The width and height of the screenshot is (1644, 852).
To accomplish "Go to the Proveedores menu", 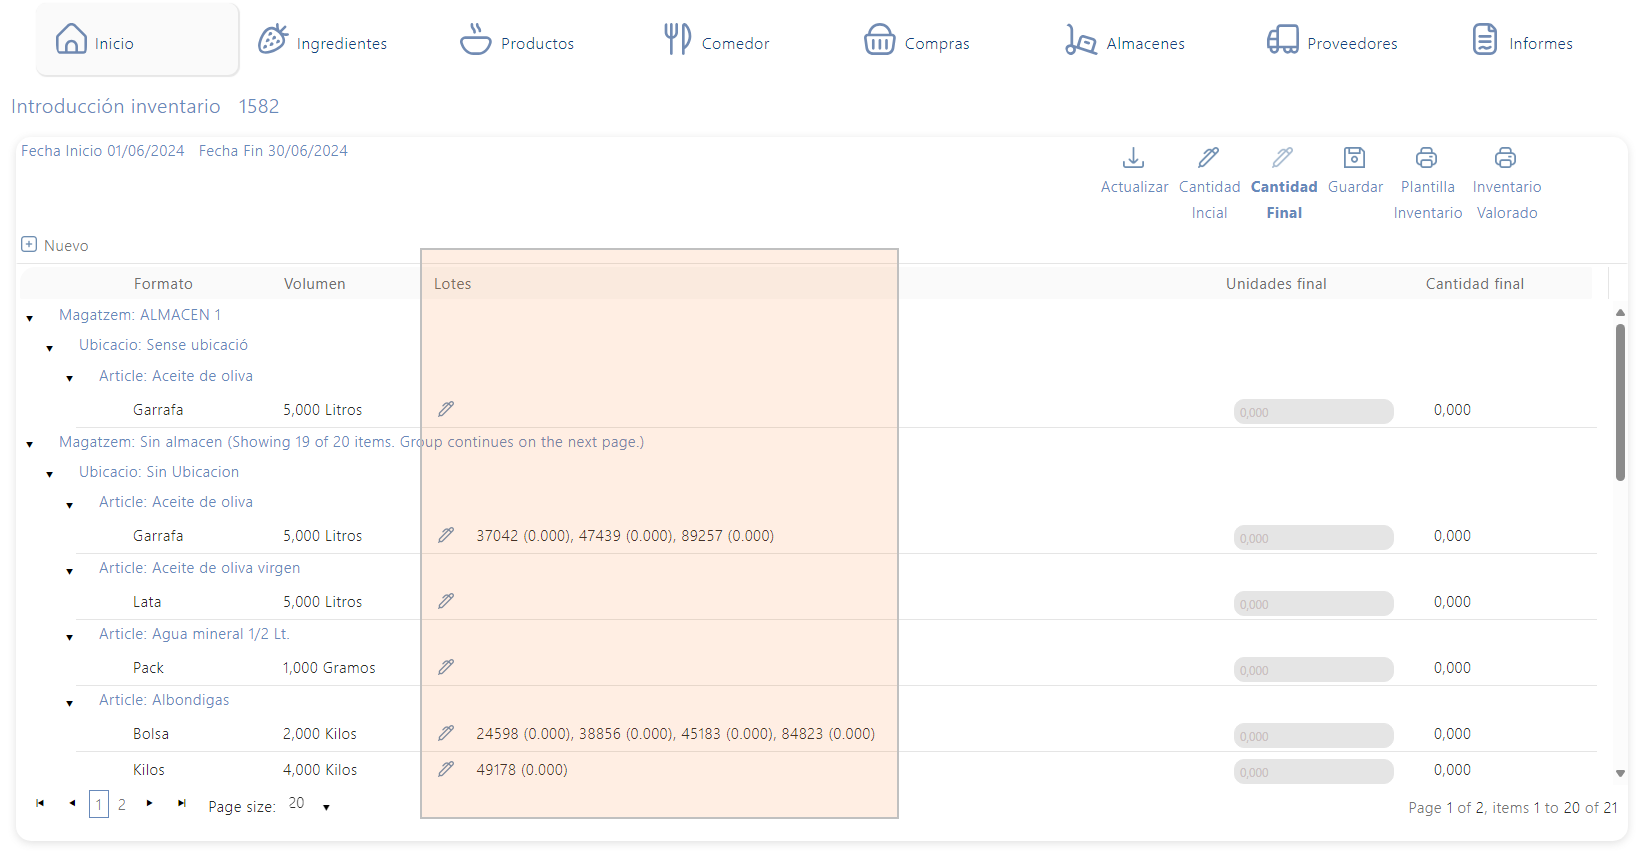I will 1332,42.
